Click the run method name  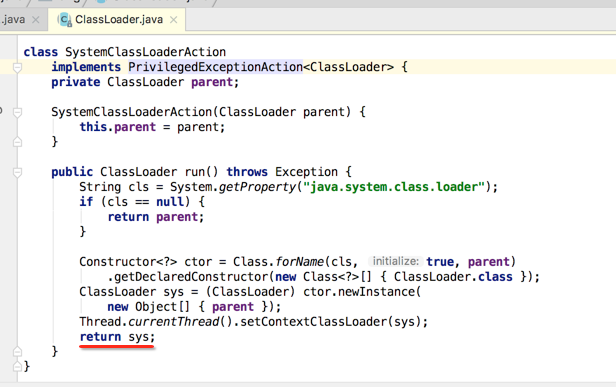pos(194,172)
